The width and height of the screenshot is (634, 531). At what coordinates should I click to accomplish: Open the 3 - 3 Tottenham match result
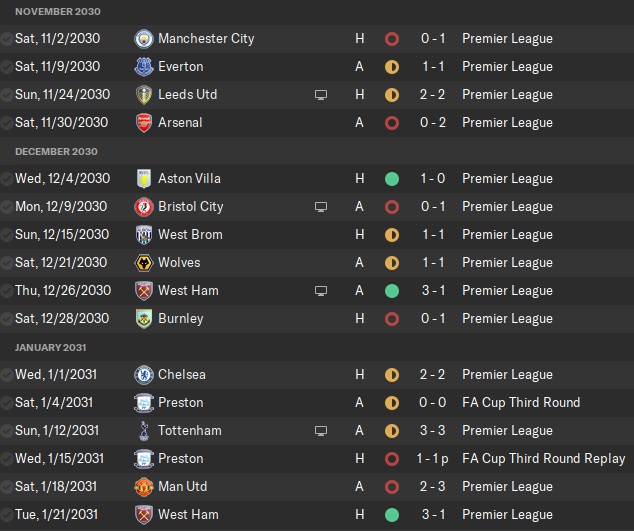pos(433,431)
